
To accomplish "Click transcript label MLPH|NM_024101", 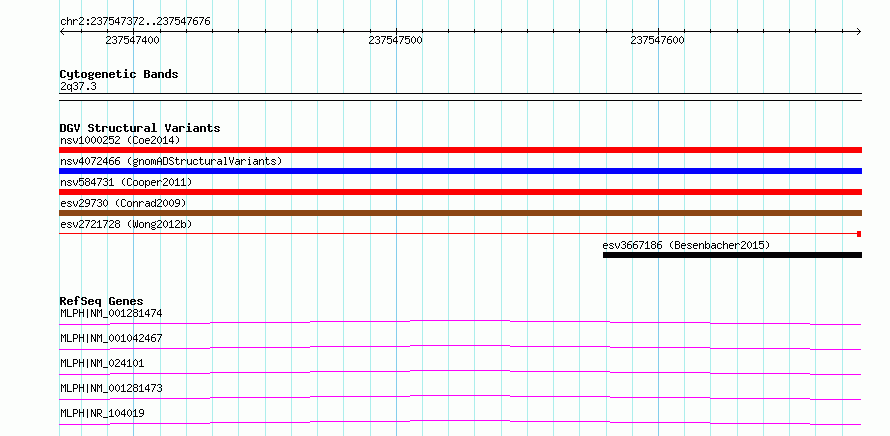I will pyautogui.click(x=102, y=363).
